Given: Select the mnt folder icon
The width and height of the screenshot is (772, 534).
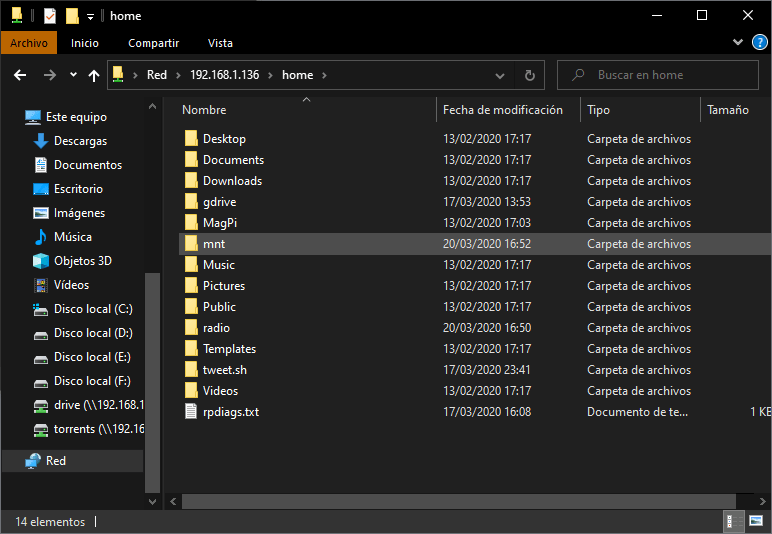Looking at the screenshot, I should [x=191, y=244].
